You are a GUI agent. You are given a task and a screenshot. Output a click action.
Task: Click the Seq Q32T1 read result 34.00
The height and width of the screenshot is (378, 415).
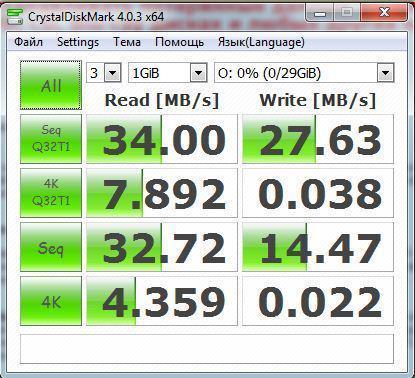162,139
